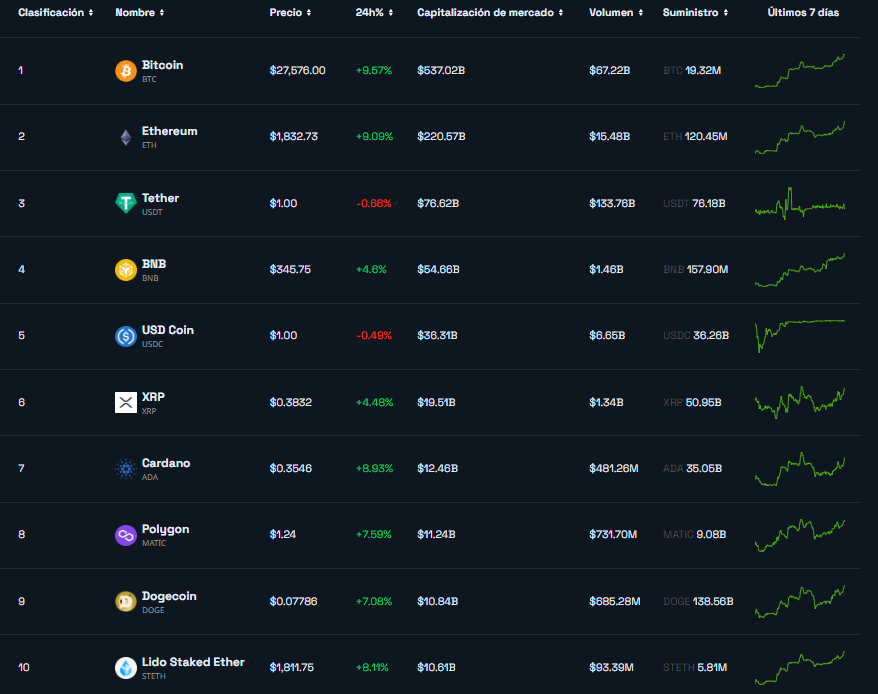Click the Últimos 7 días header
The height and width of the screenshot is (694, 878).
tap(803, 12)
